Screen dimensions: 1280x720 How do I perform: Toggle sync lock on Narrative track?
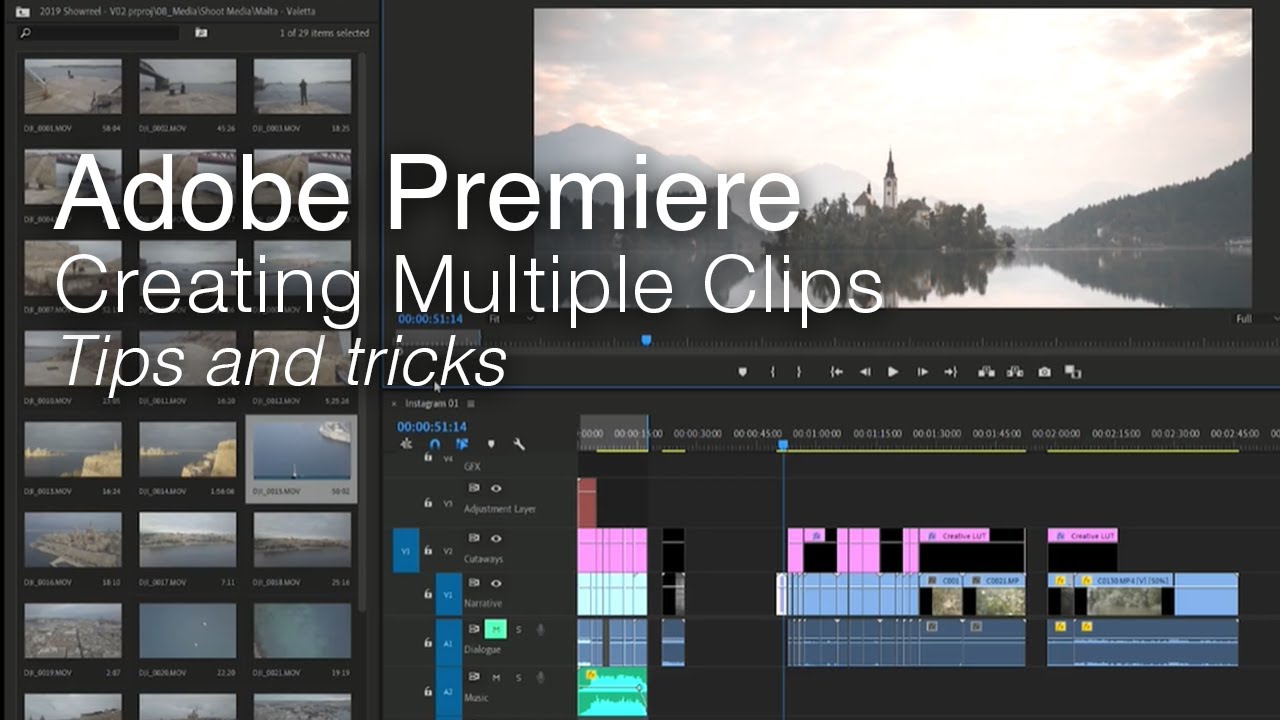click(x=474, y=583)
